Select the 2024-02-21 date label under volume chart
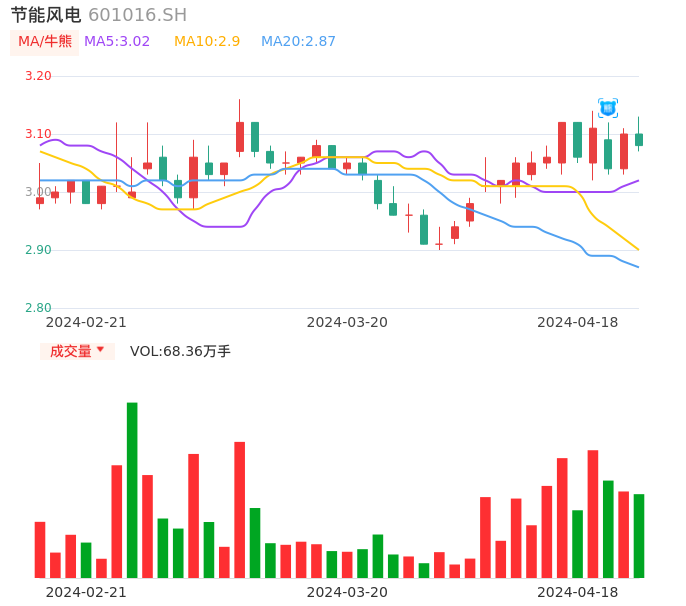Image resolution: width=686 pixels, height=606 pixels. (86, 592)
